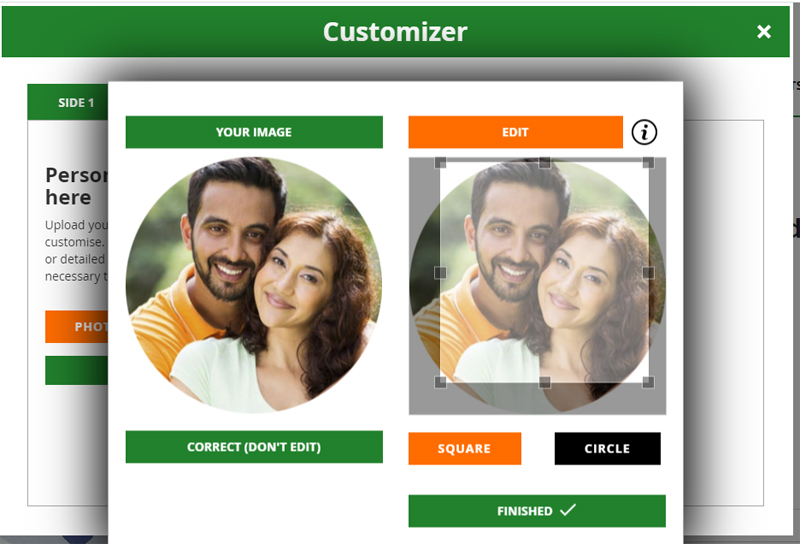
Task: Select the CIRCLE crop shape
Action: point(607,449)
